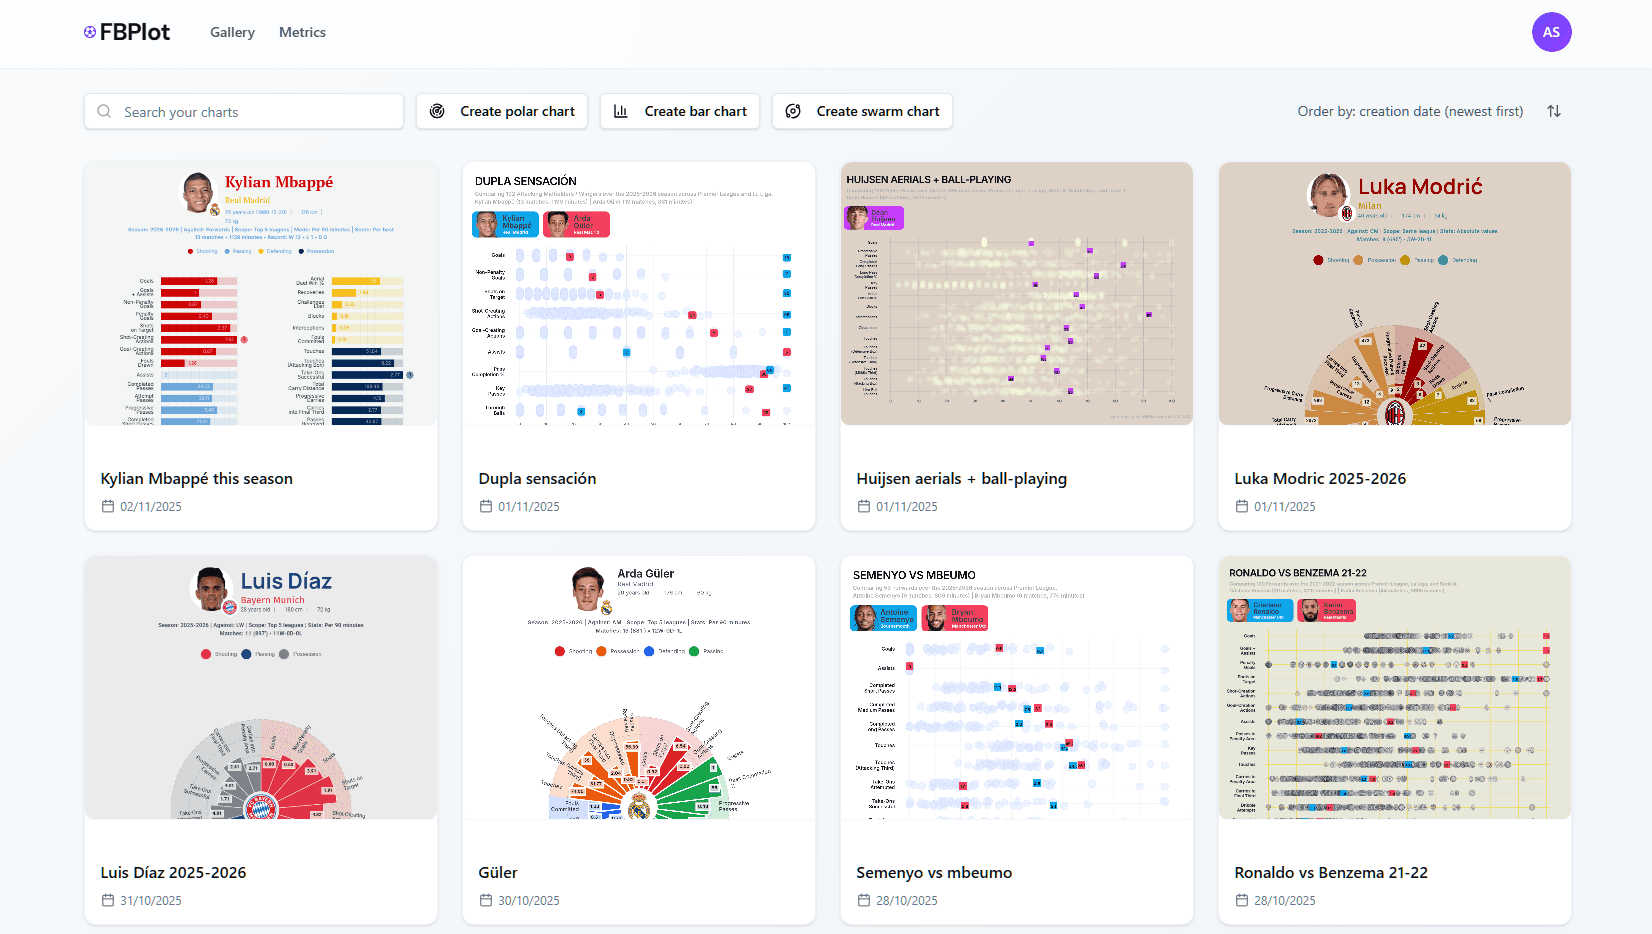This screenshot has width=1652, height=934.
Task: Select the Huijsen aerials + ball-playing title
Action: pyautogui.click(x=961, y=479)
